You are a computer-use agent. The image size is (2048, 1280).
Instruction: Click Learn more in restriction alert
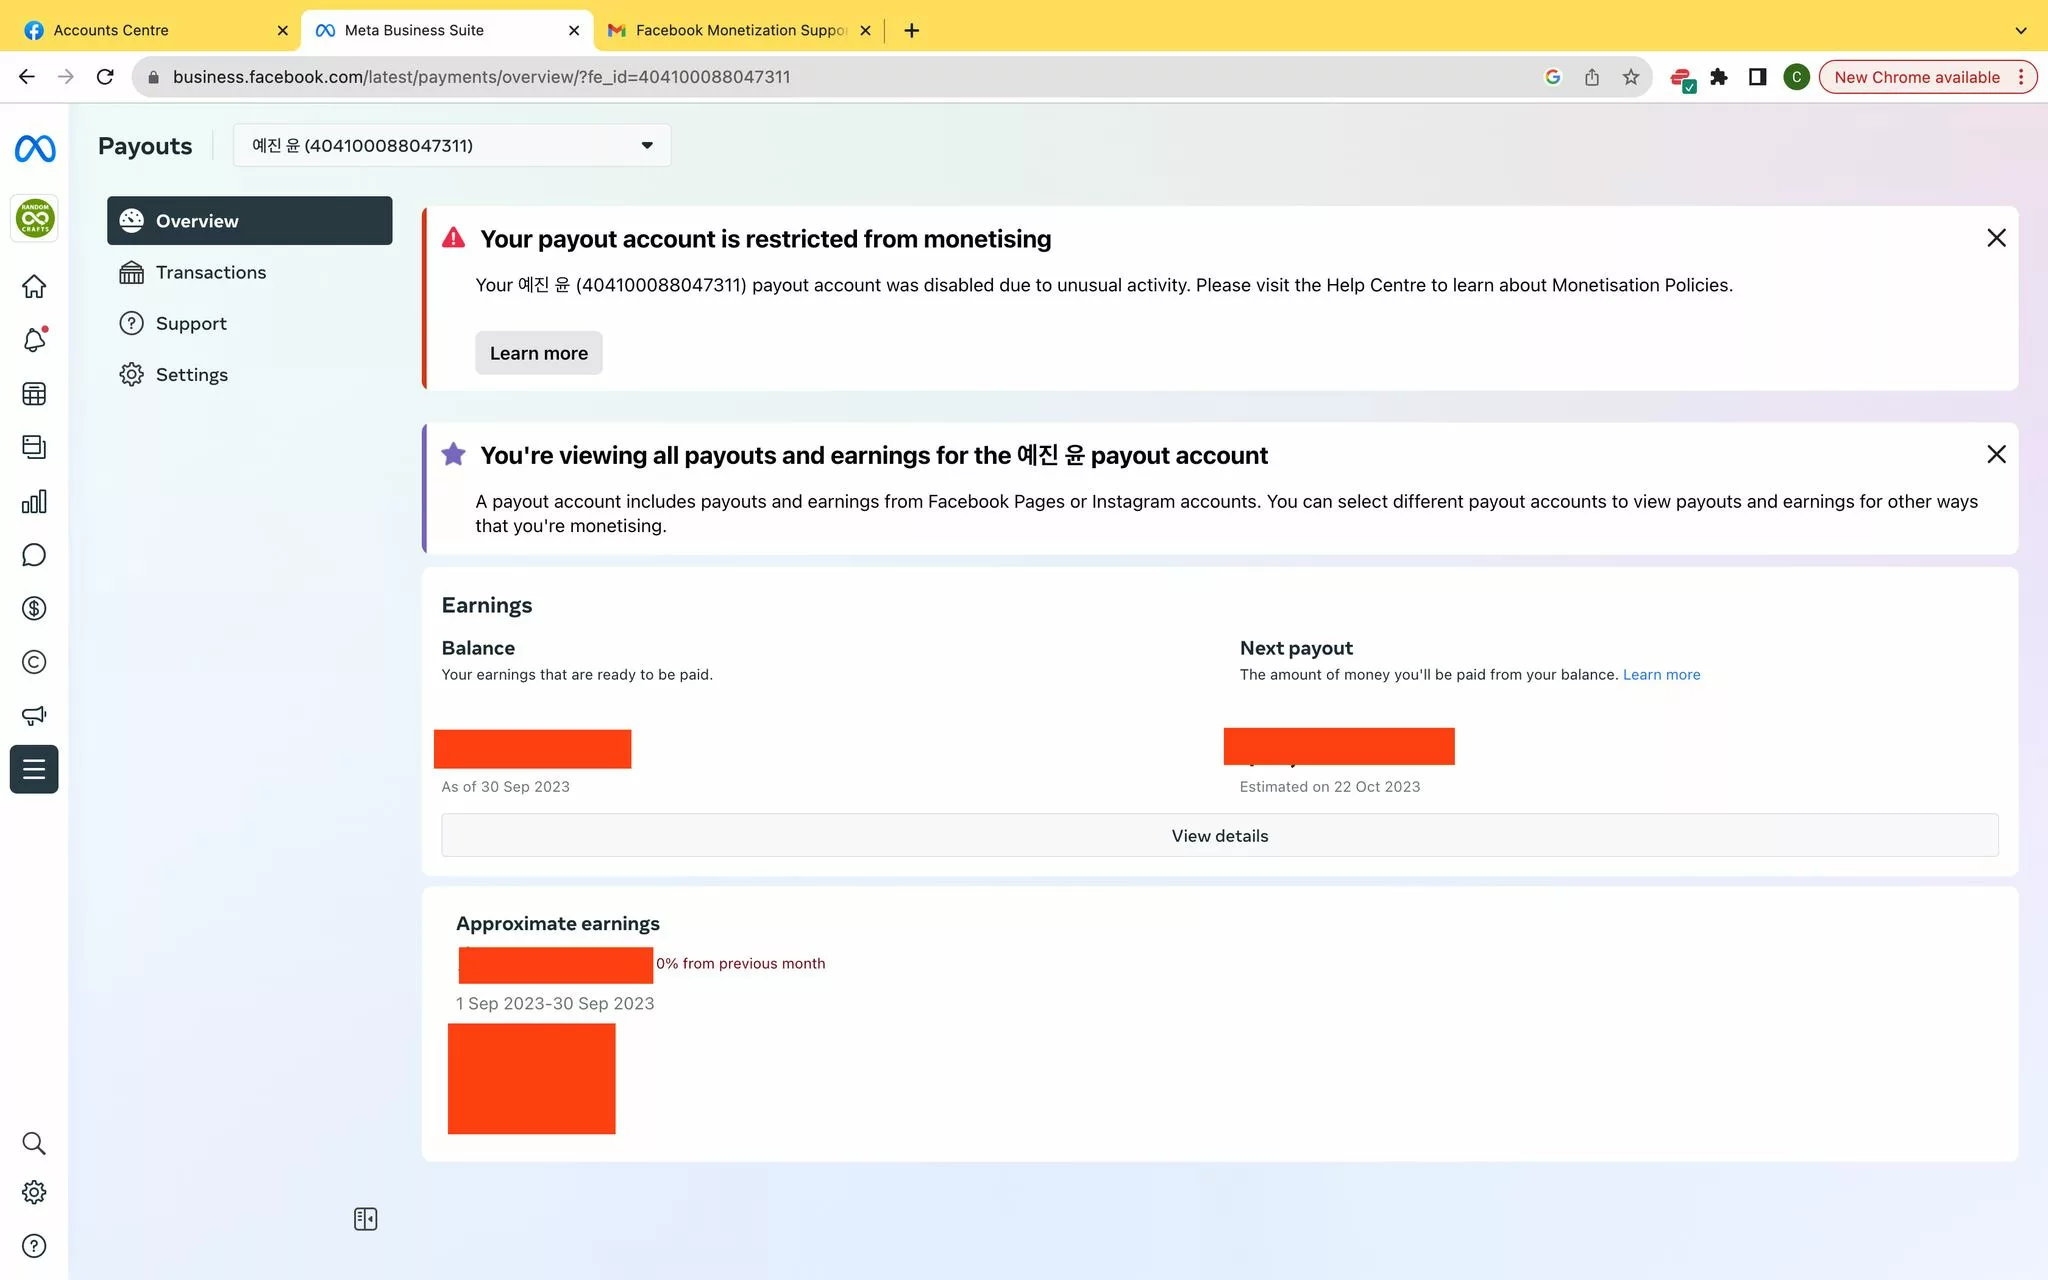[x=539, y=353]
